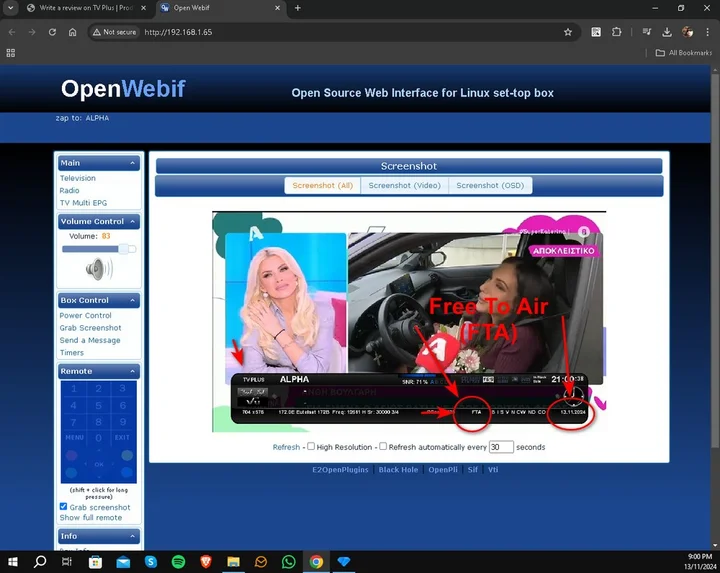Click the browser back arrow

click(12, 32)
